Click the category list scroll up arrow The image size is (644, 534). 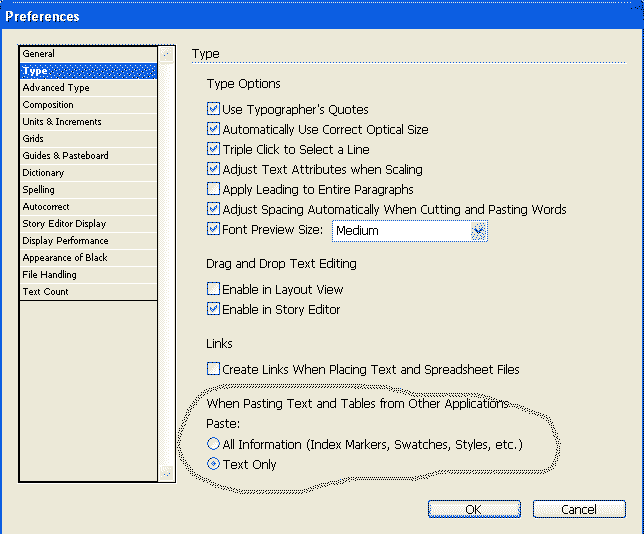166,54
